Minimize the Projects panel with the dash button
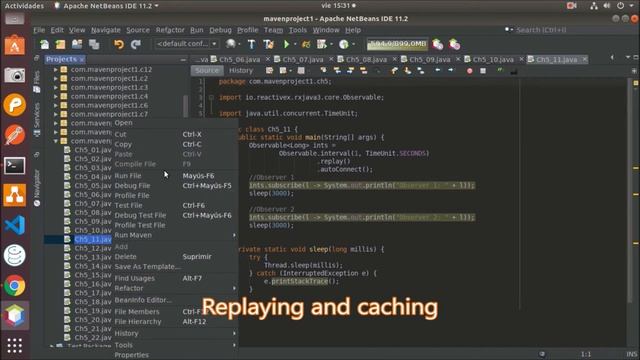The image size is (640, 360). [183, 60]
